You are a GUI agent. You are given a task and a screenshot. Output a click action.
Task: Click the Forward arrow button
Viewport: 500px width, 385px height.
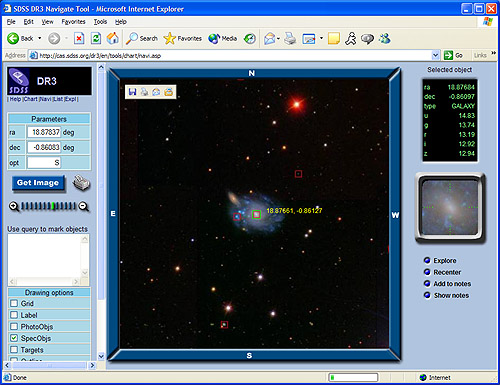(x=54, y=39)
